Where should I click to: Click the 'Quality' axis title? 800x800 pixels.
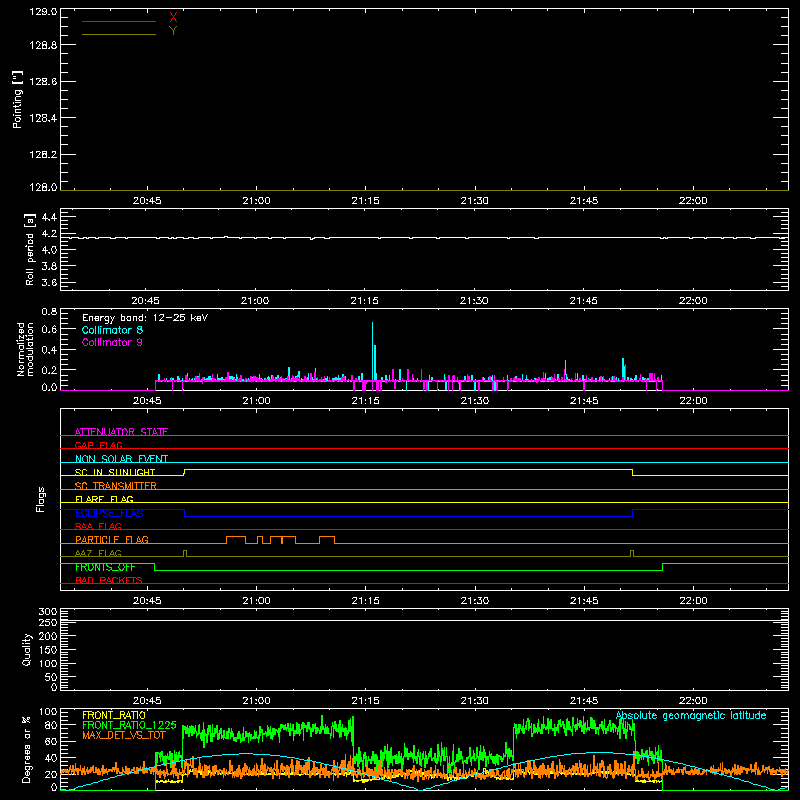[x=27, y=649]
